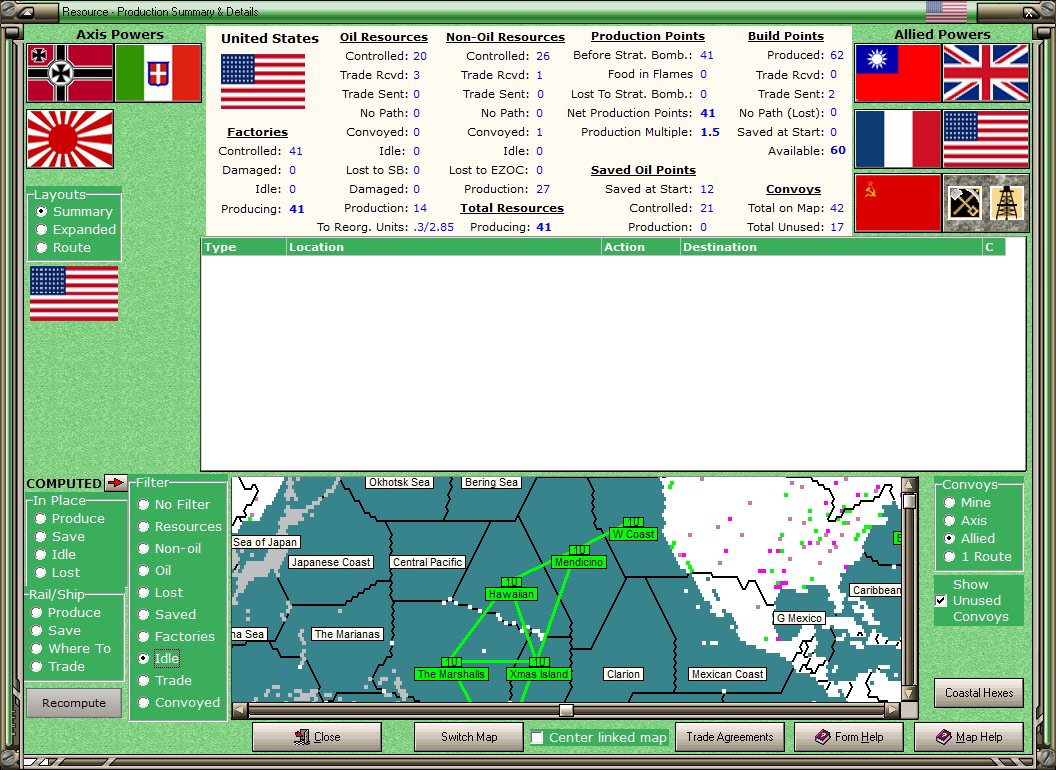Click the red COMPUTED arrow icon

point(116,482)
